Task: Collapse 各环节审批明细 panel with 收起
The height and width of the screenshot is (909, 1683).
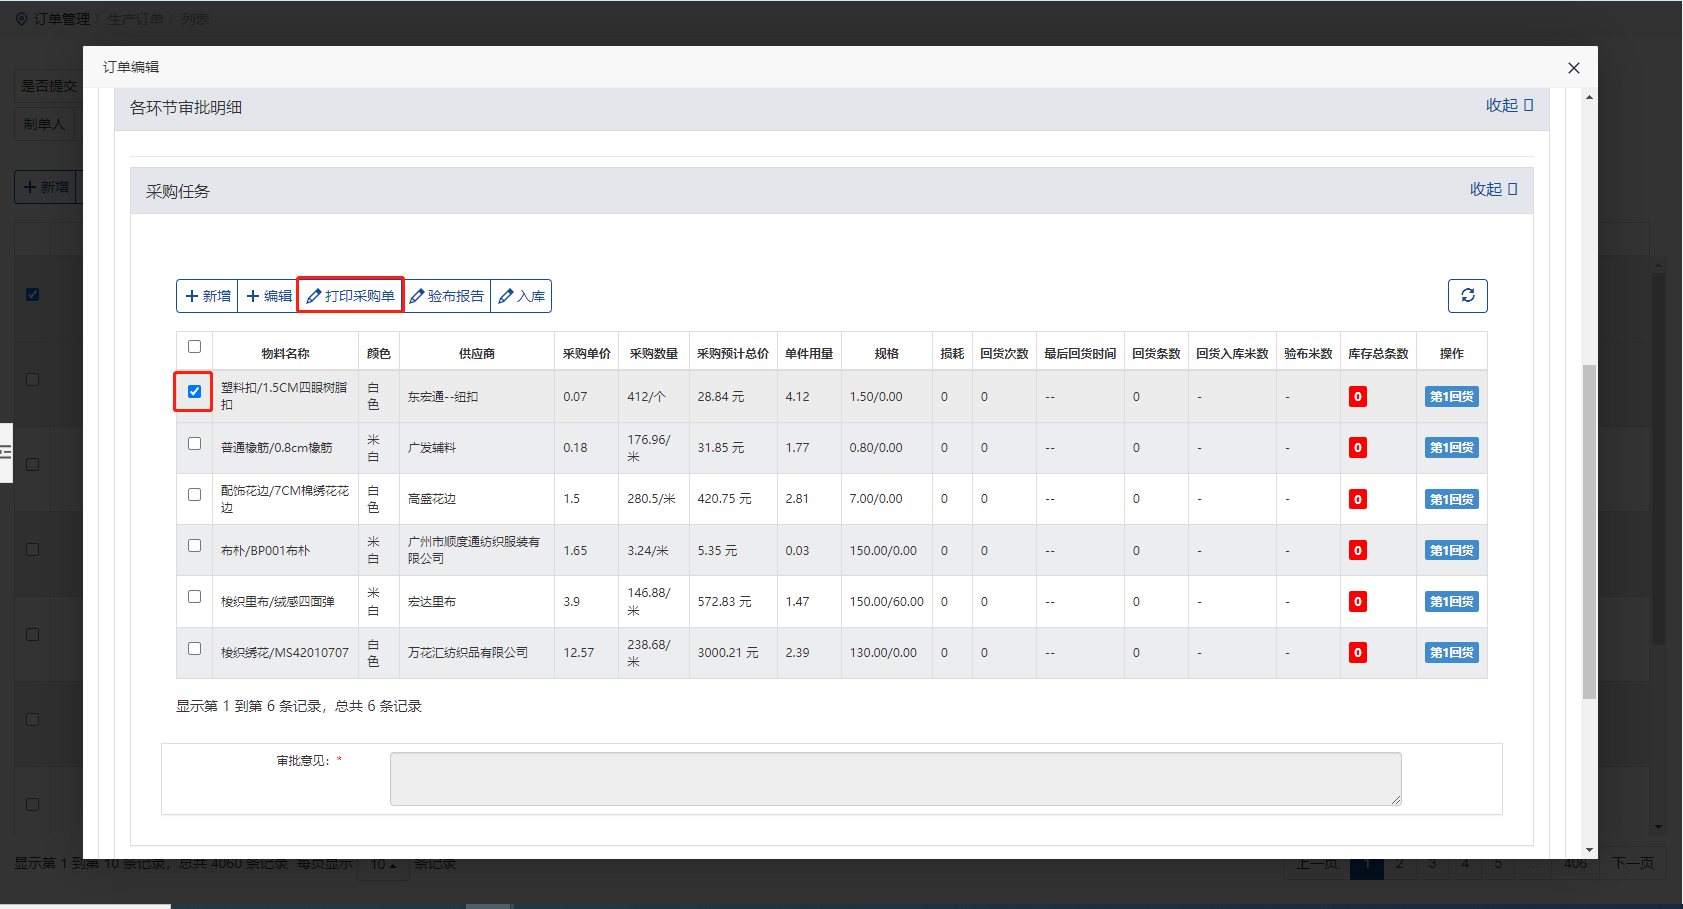Action: (x=1508, y=106)
